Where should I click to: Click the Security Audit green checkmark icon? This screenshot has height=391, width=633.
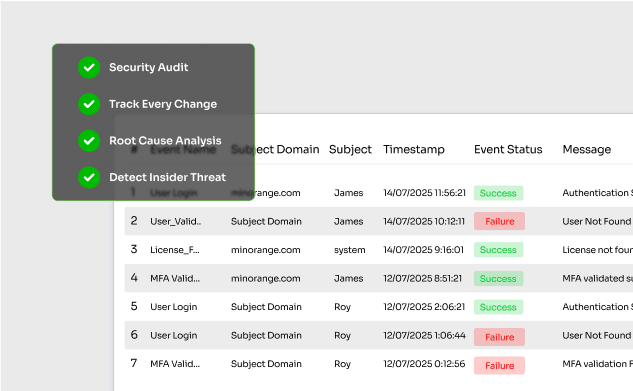(89, 67)
